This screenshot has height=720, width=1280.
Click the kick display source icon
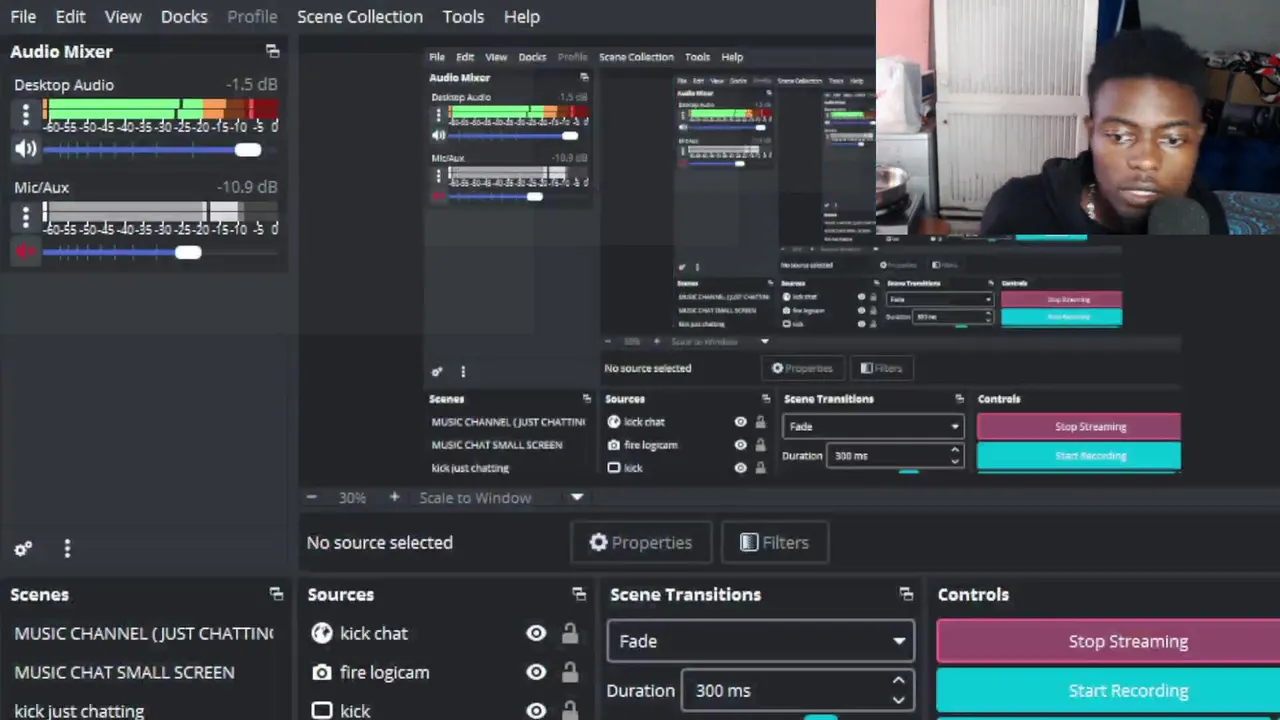(x=322, y=711)
